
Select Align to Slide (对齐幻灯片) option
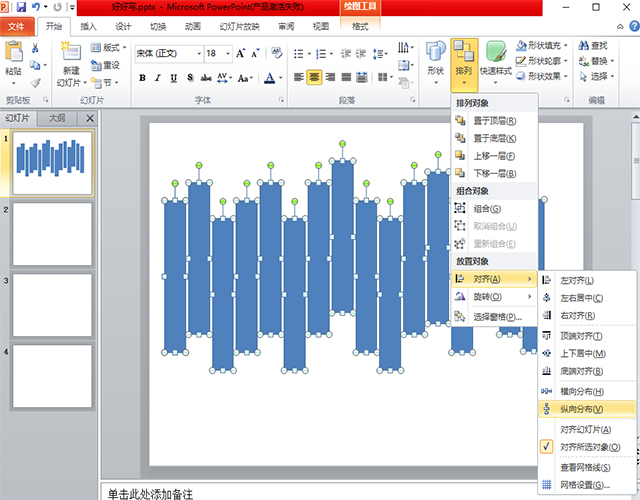(587, 429)
